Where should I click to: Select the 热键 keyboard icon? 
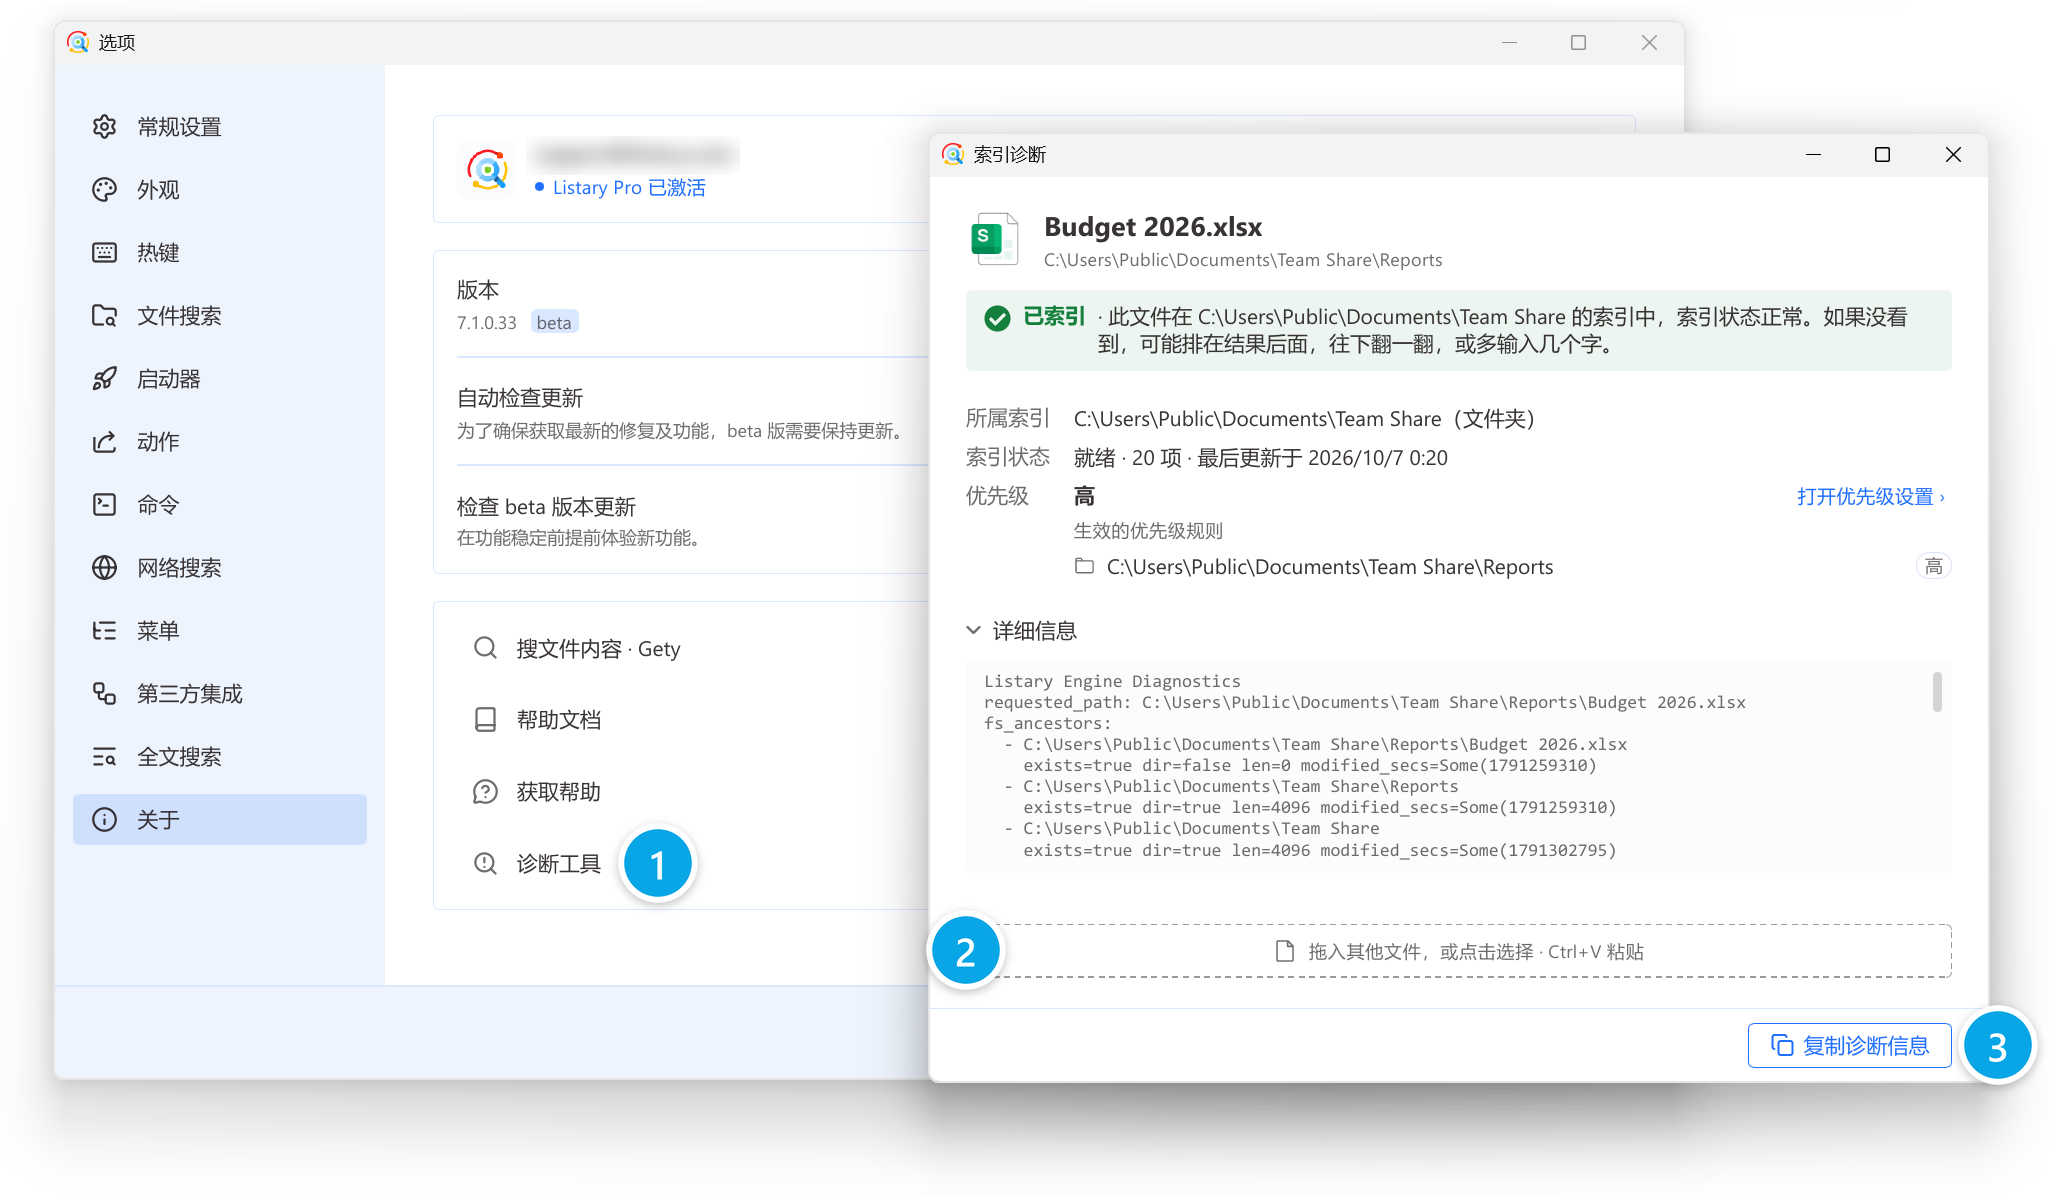pyautogui.click(x=104, y=253)
